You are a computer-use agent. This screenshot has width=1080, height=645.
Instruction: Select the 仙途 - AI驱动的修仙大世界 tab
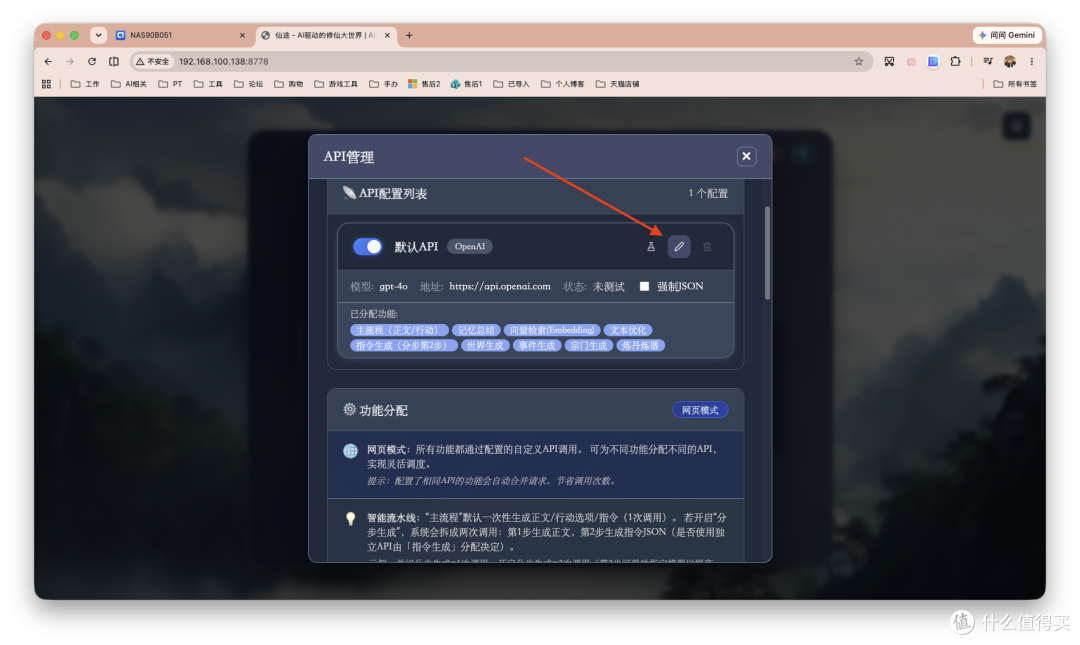point(325,35)
